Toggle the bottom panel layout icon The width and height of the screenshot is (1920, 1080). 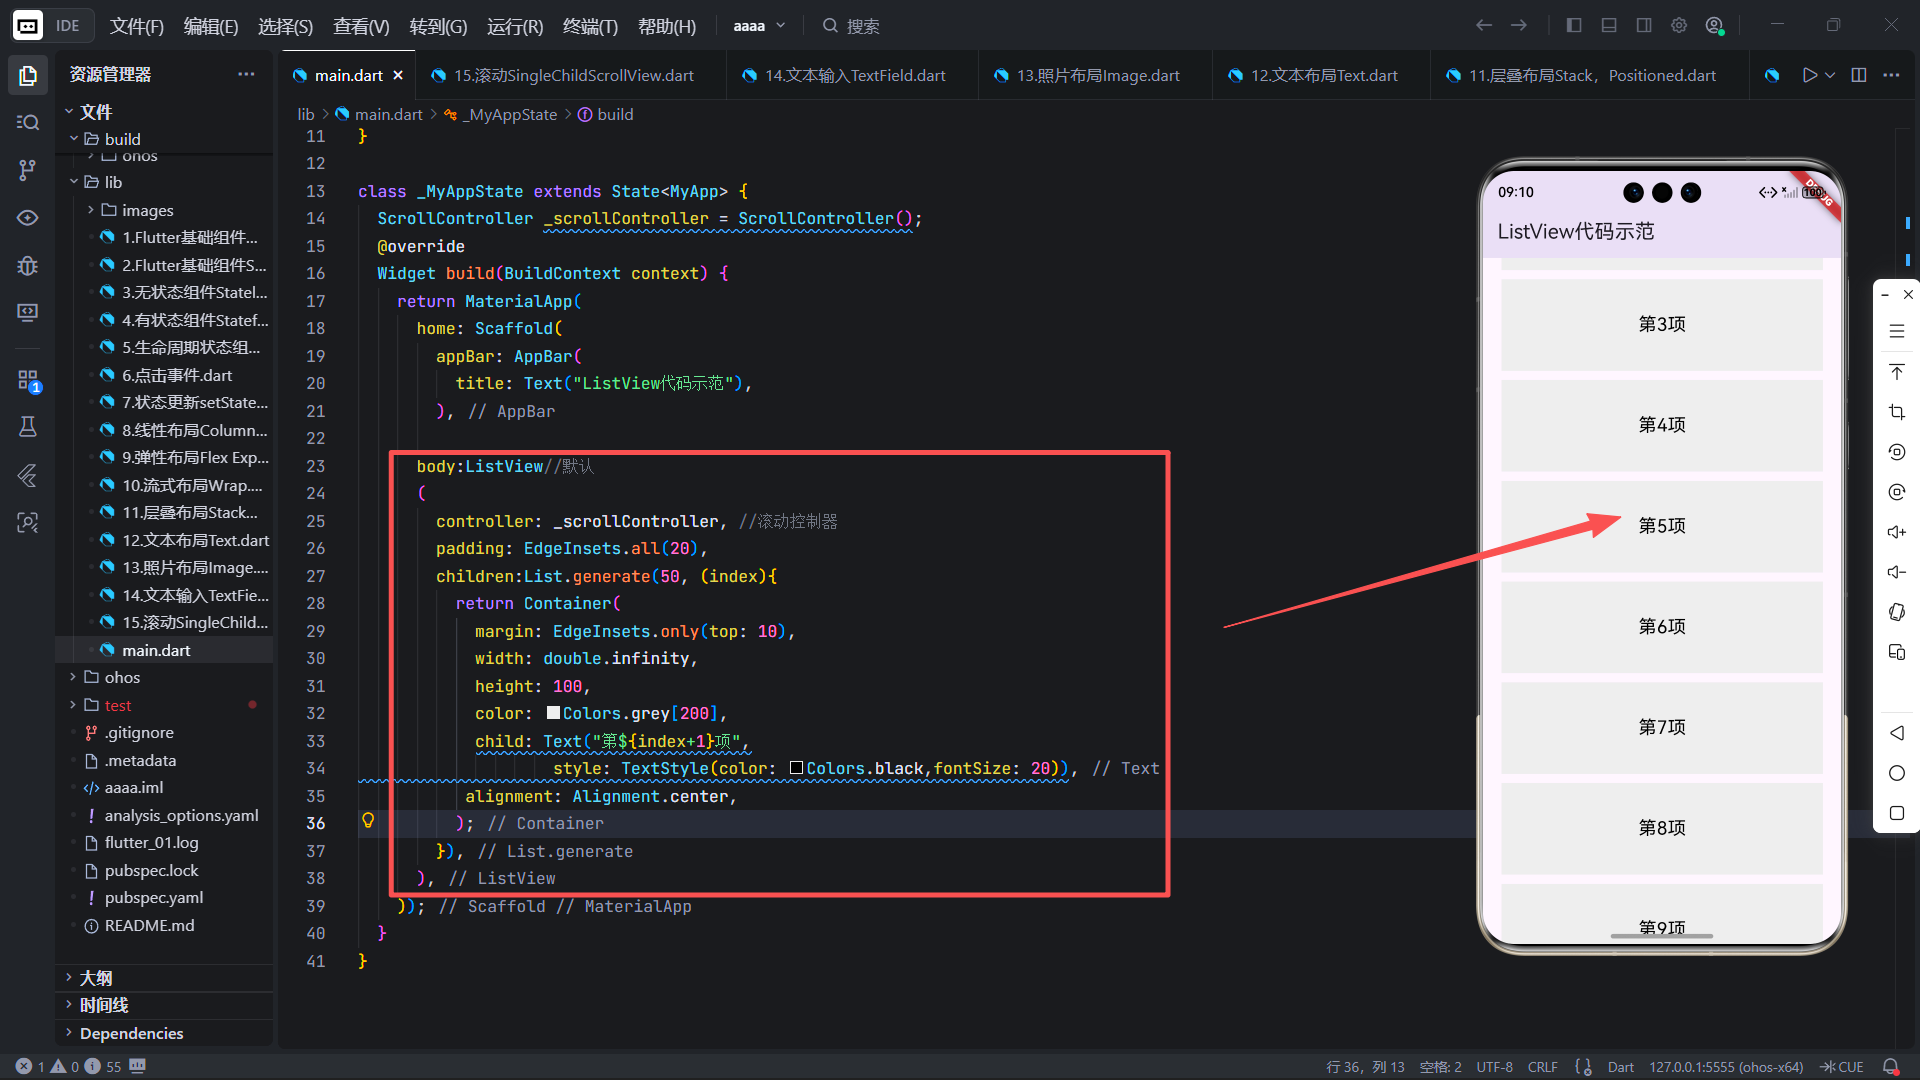1609,26
